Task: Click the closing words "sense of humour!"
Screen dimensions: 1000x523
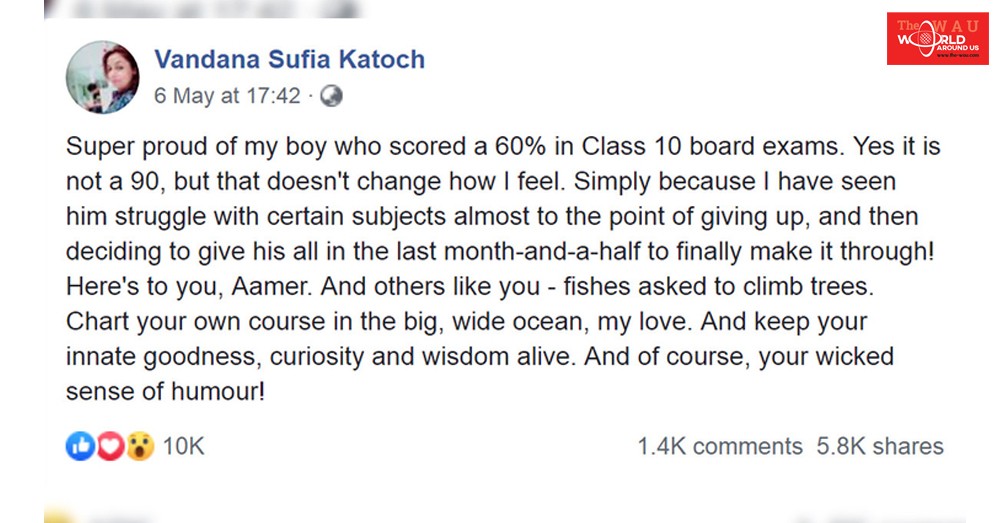Action: tap(165, 391)
